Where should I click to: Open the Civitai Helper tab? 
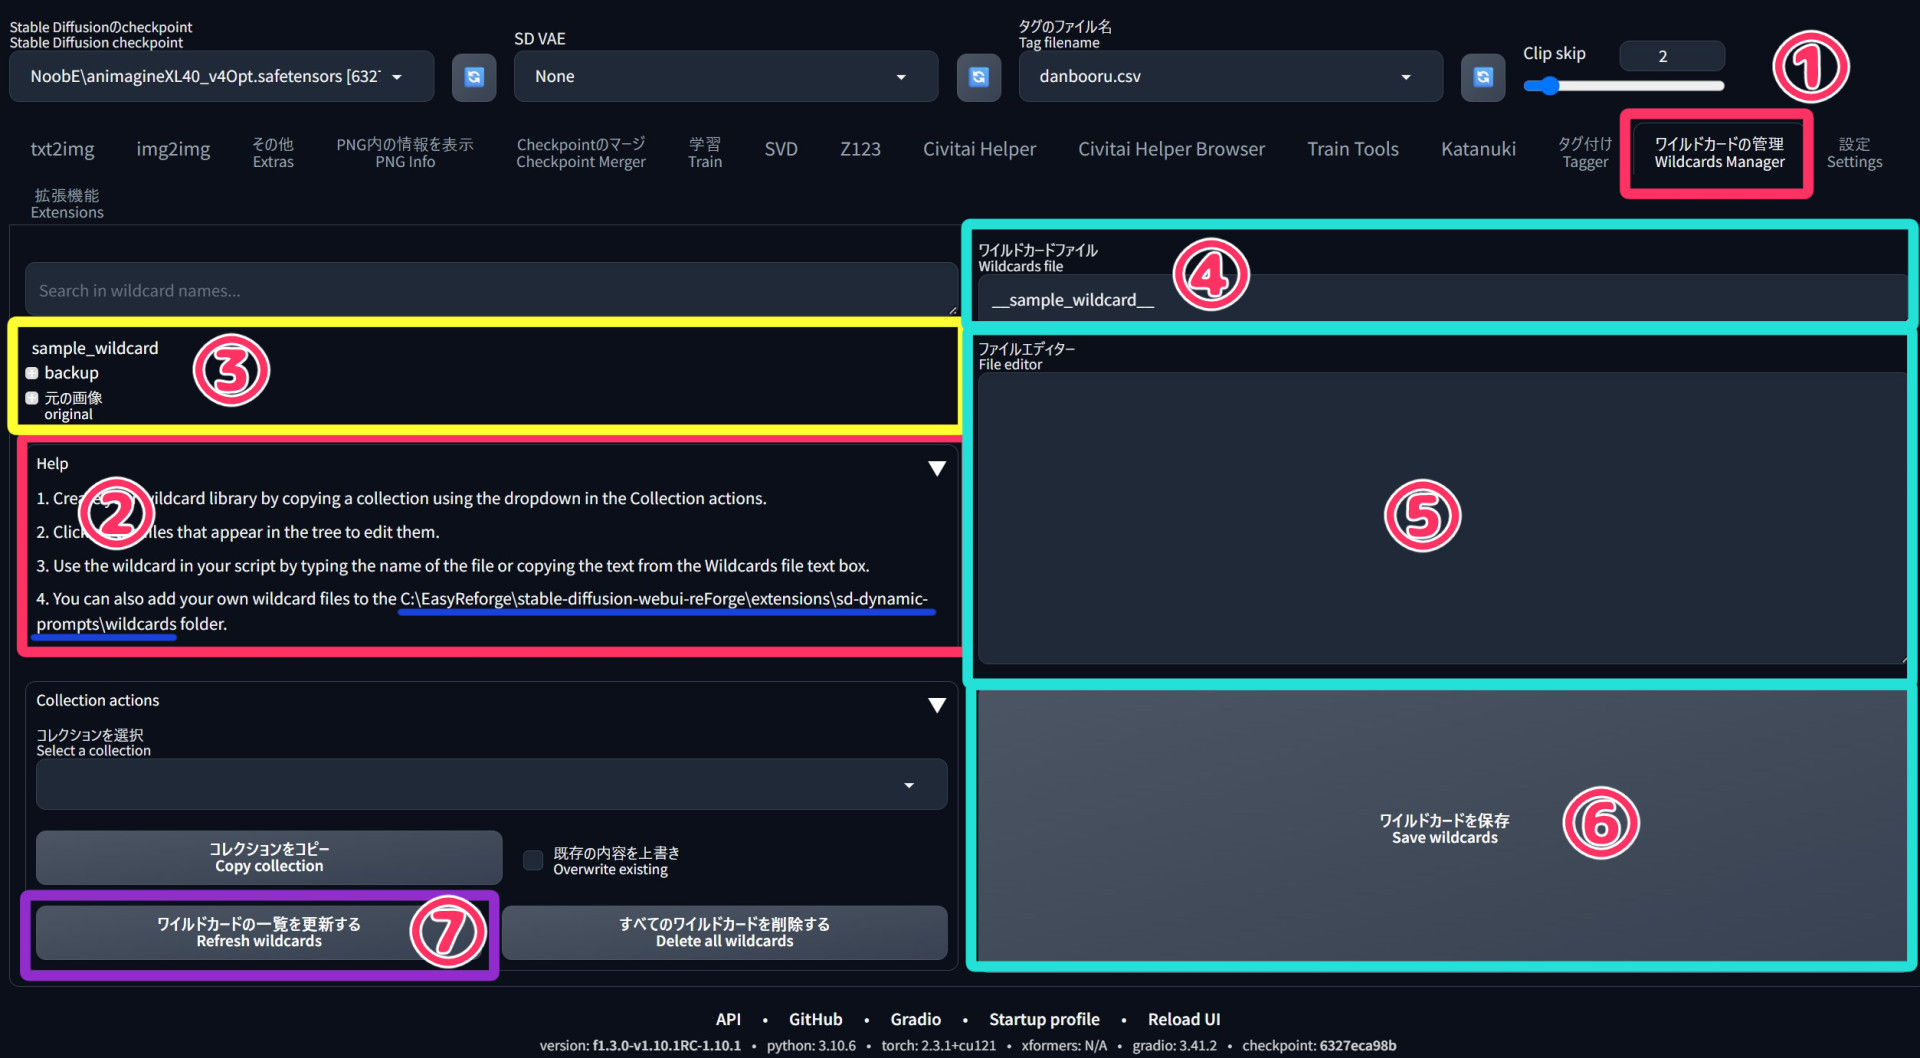(979, 150)
